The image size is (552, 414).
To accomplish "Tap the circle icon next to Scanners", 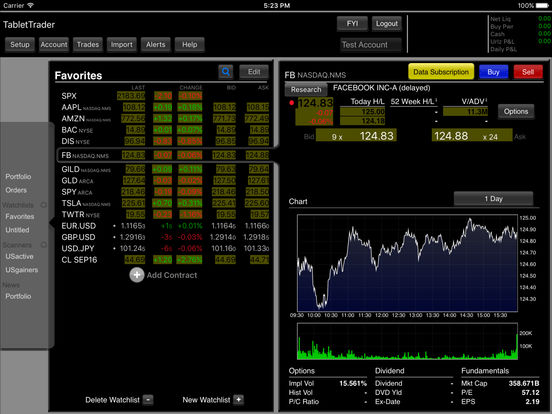I will (44, 245).
